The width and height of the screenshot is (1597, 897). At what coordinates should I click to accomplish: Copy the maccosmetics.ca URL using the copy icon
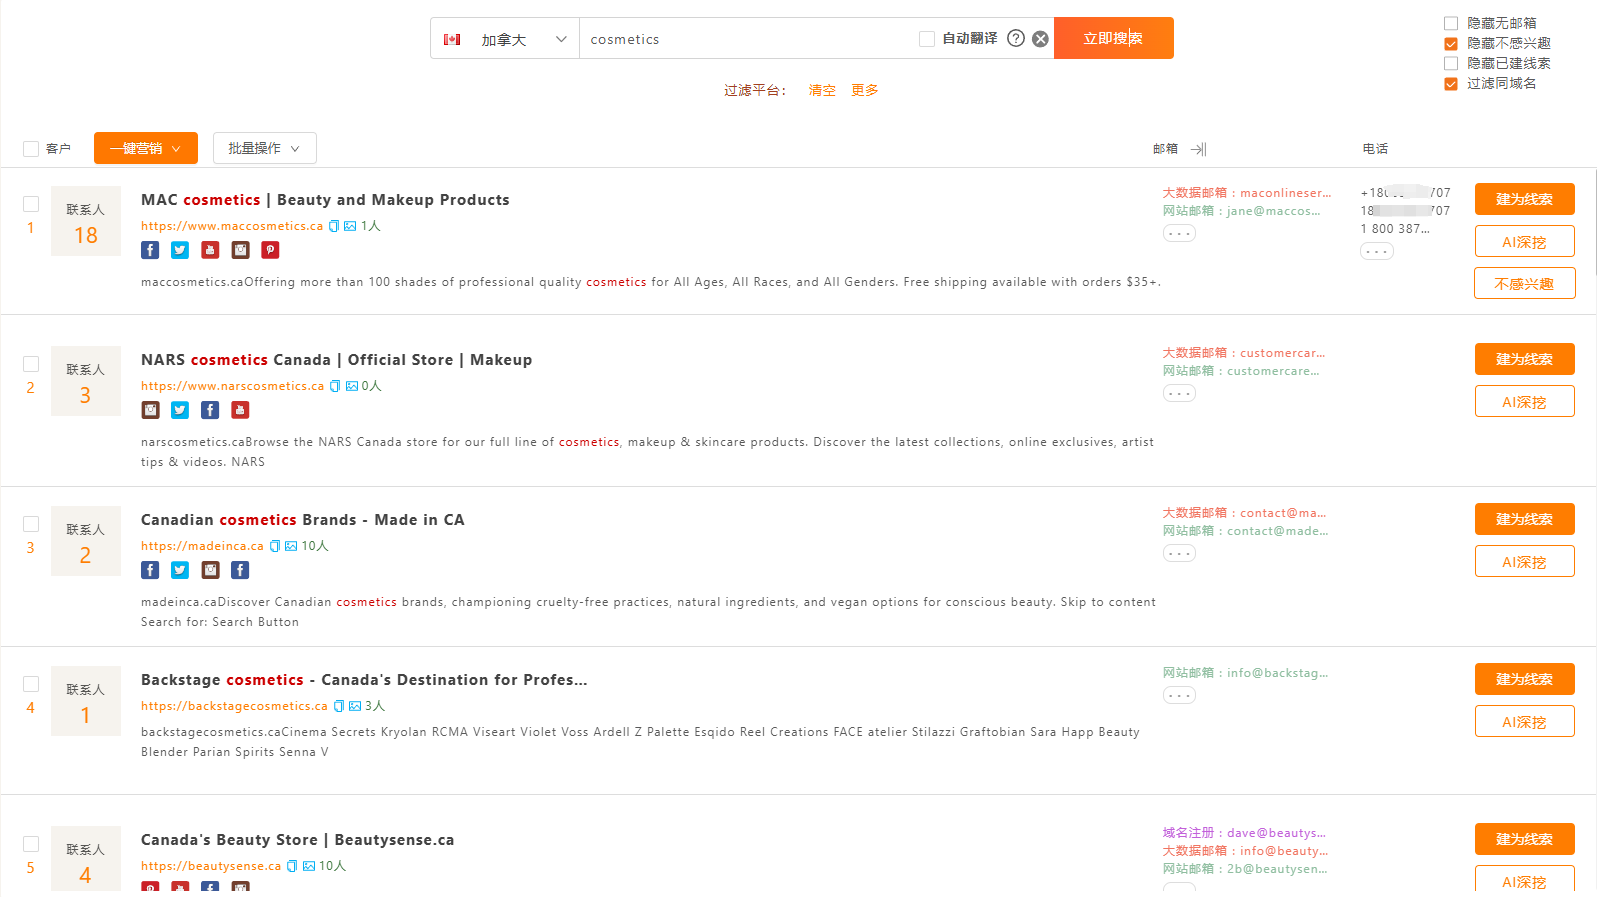click(x=335, y=226)
